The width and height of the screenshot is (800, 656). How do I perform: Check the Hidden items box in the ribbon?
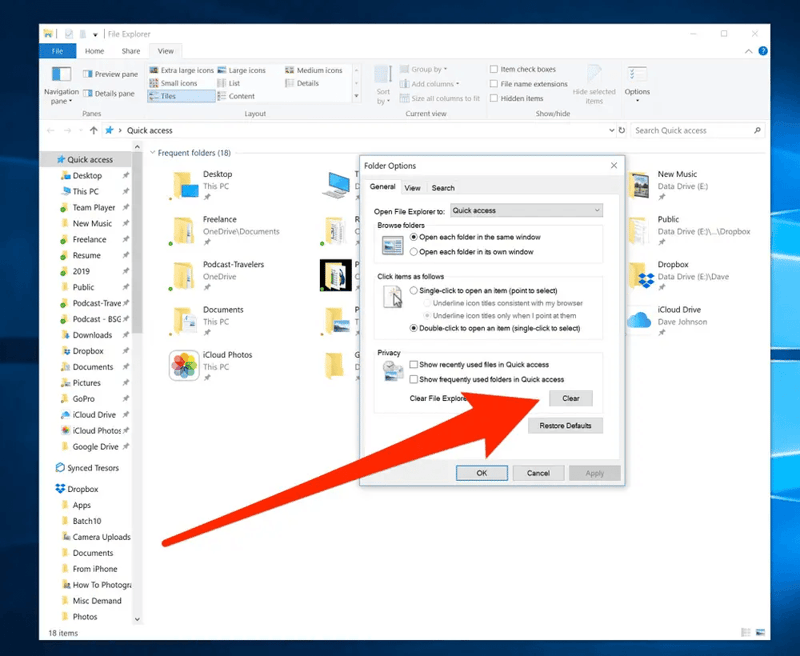[x=493, y=98]
